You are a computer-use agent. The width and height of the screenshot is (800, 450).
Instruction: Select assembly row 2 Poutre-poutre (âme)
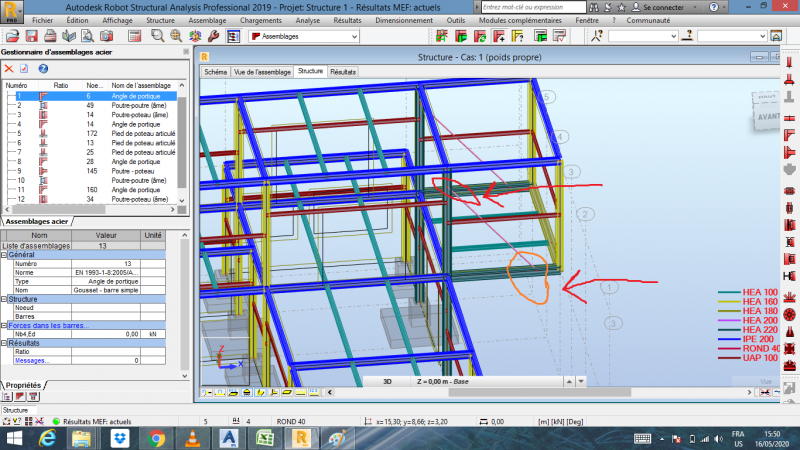click(x=90, y=106)
